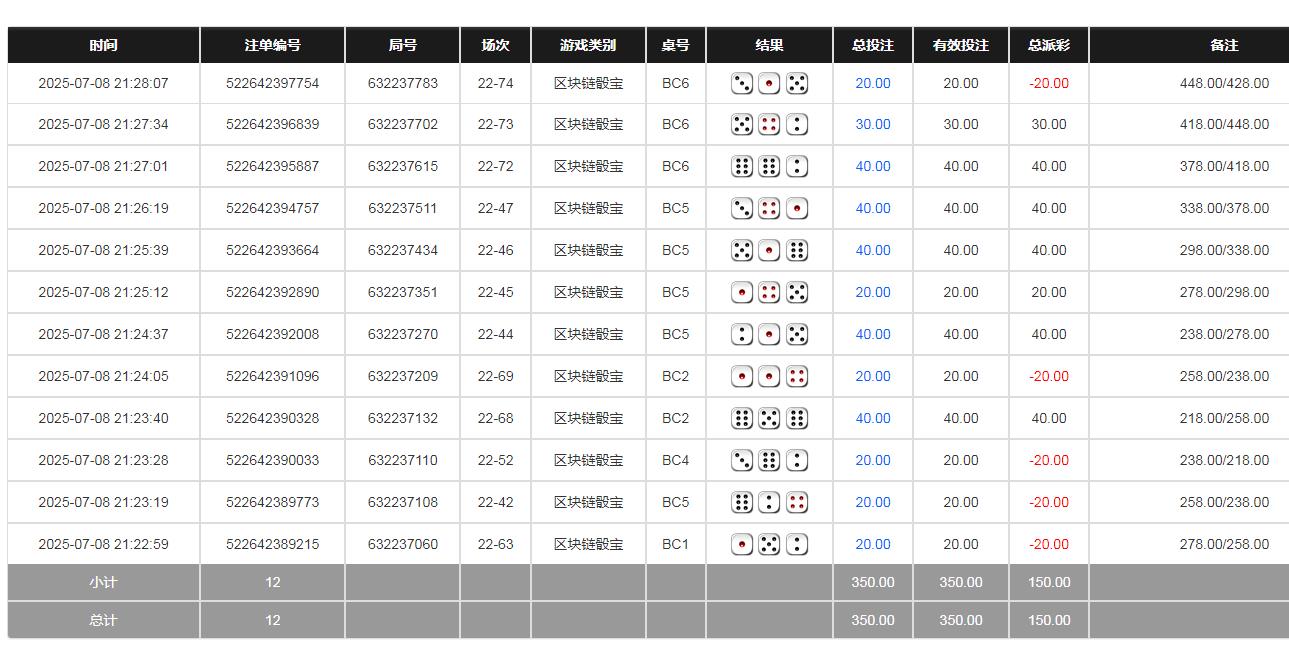
Task: Click the red four die in round 22-73
Action: click(769, 125)
